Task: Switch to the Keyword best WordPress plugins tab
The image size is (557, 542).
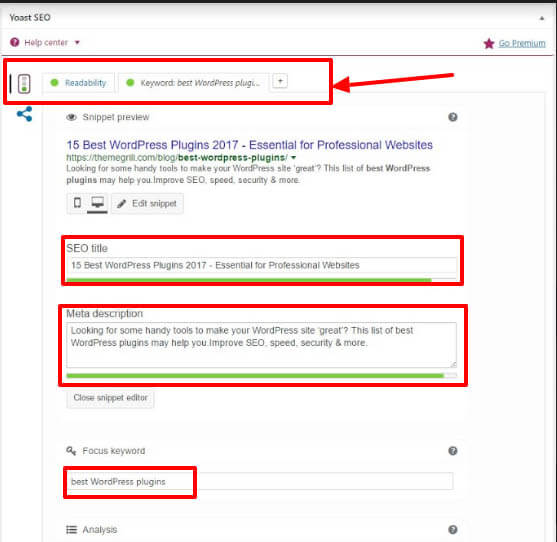Action: (x=193, y=83)
